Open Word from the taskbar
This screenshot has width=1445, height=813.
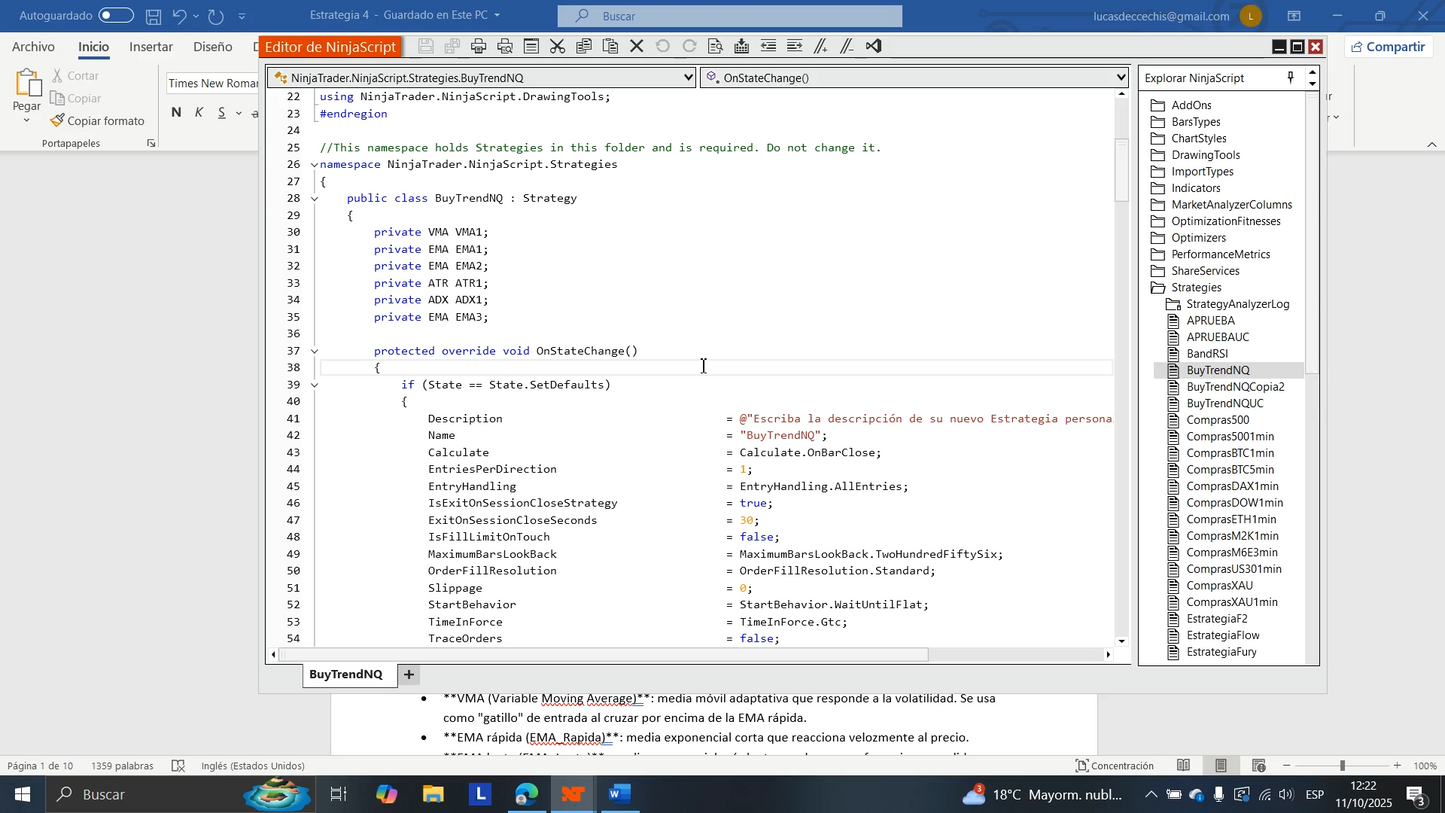click(620, 795)
